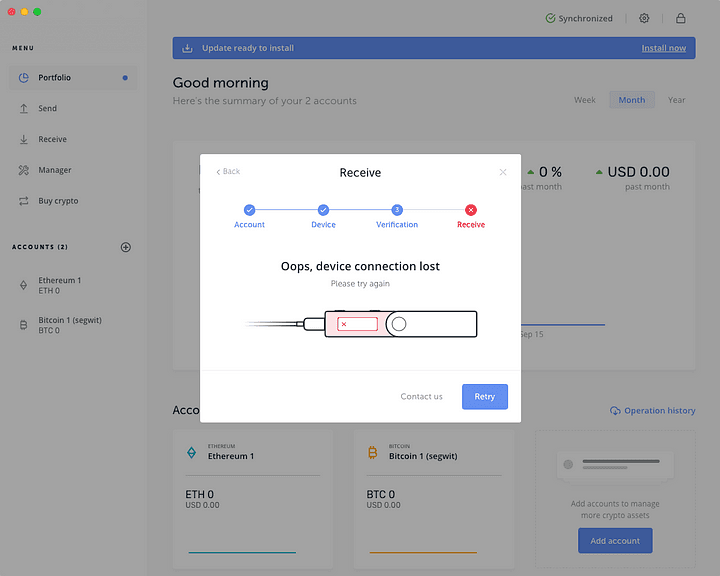The width and height of the screenshot is (720, 576).
Task: Click the Synchronized status indicator
Action: pos(579,18)
